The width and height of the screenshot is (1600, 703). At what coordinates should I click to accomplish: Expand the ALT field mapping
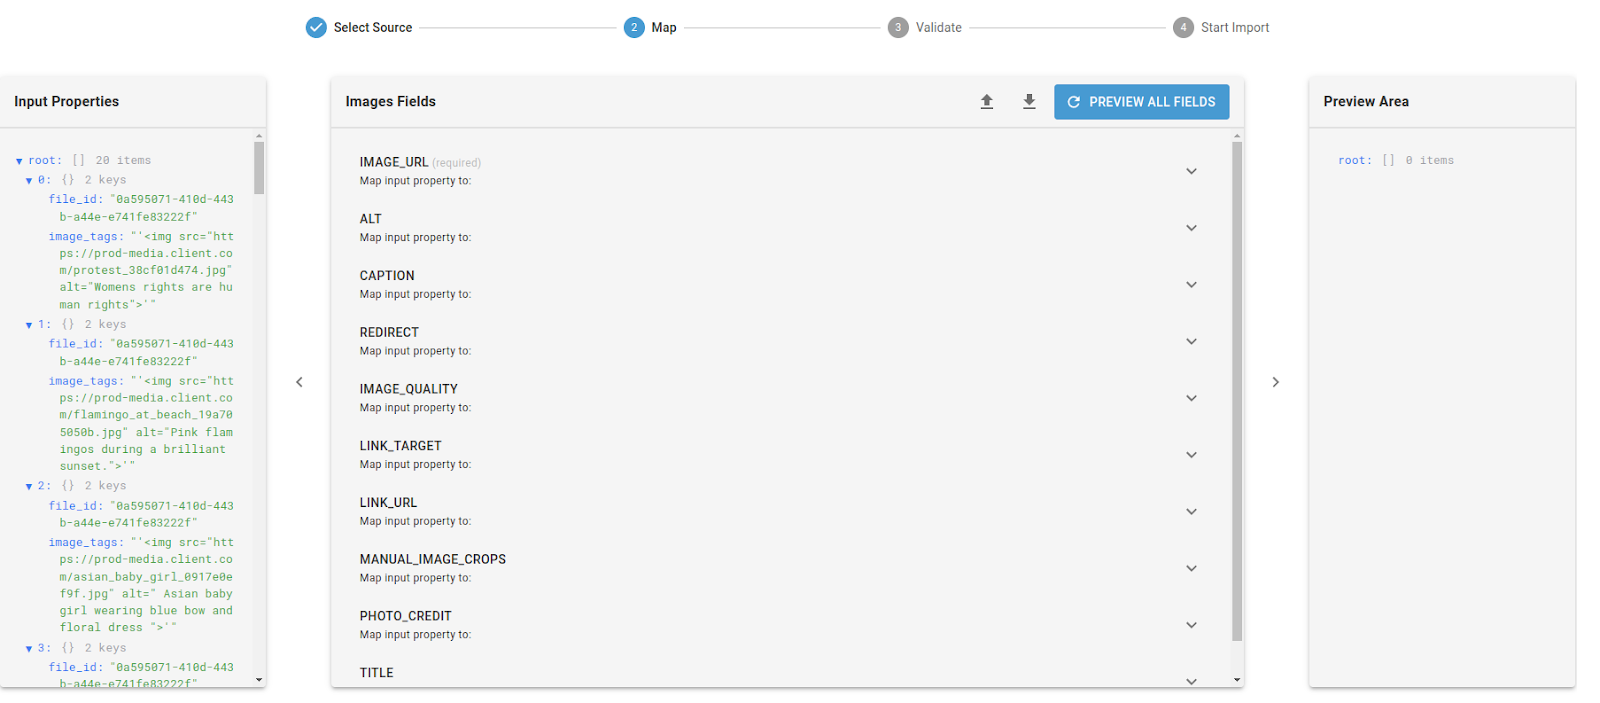1191,228
